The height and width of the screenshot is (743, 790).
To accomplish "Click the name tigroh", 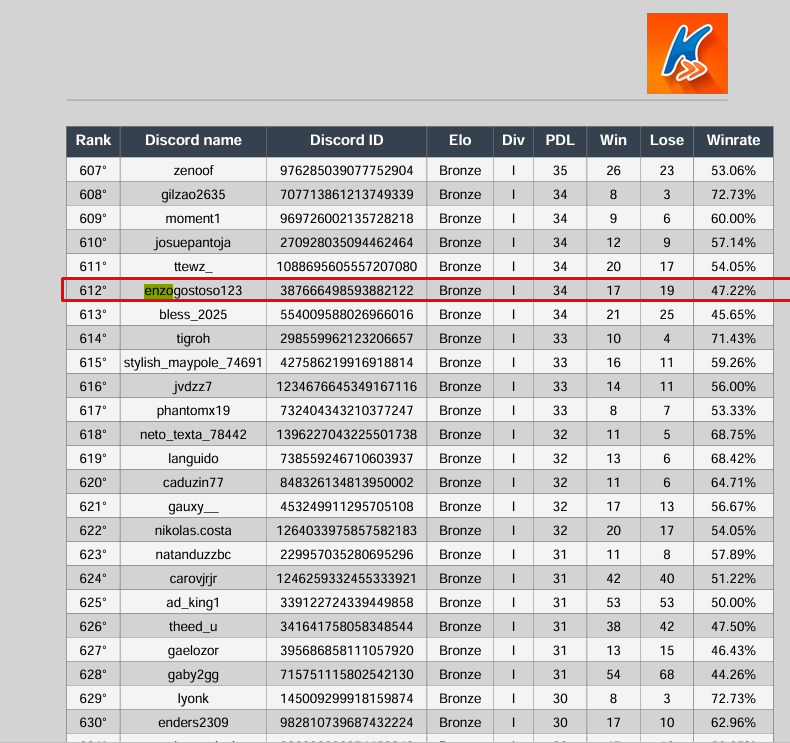I will (x=193, y=339).
